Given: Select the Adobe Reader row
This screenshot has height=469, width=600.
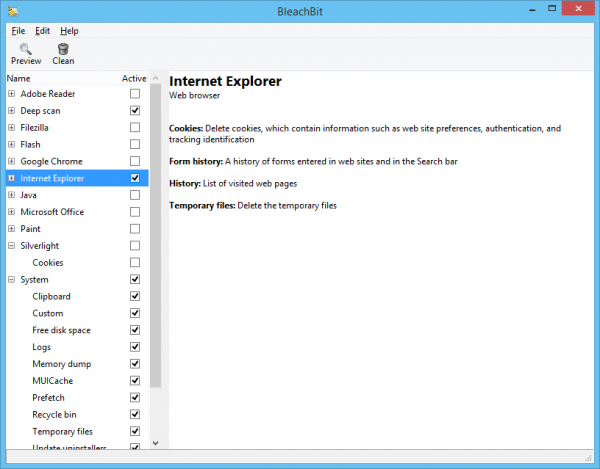Looking at the screenshot, I should (x=77, y=94).
